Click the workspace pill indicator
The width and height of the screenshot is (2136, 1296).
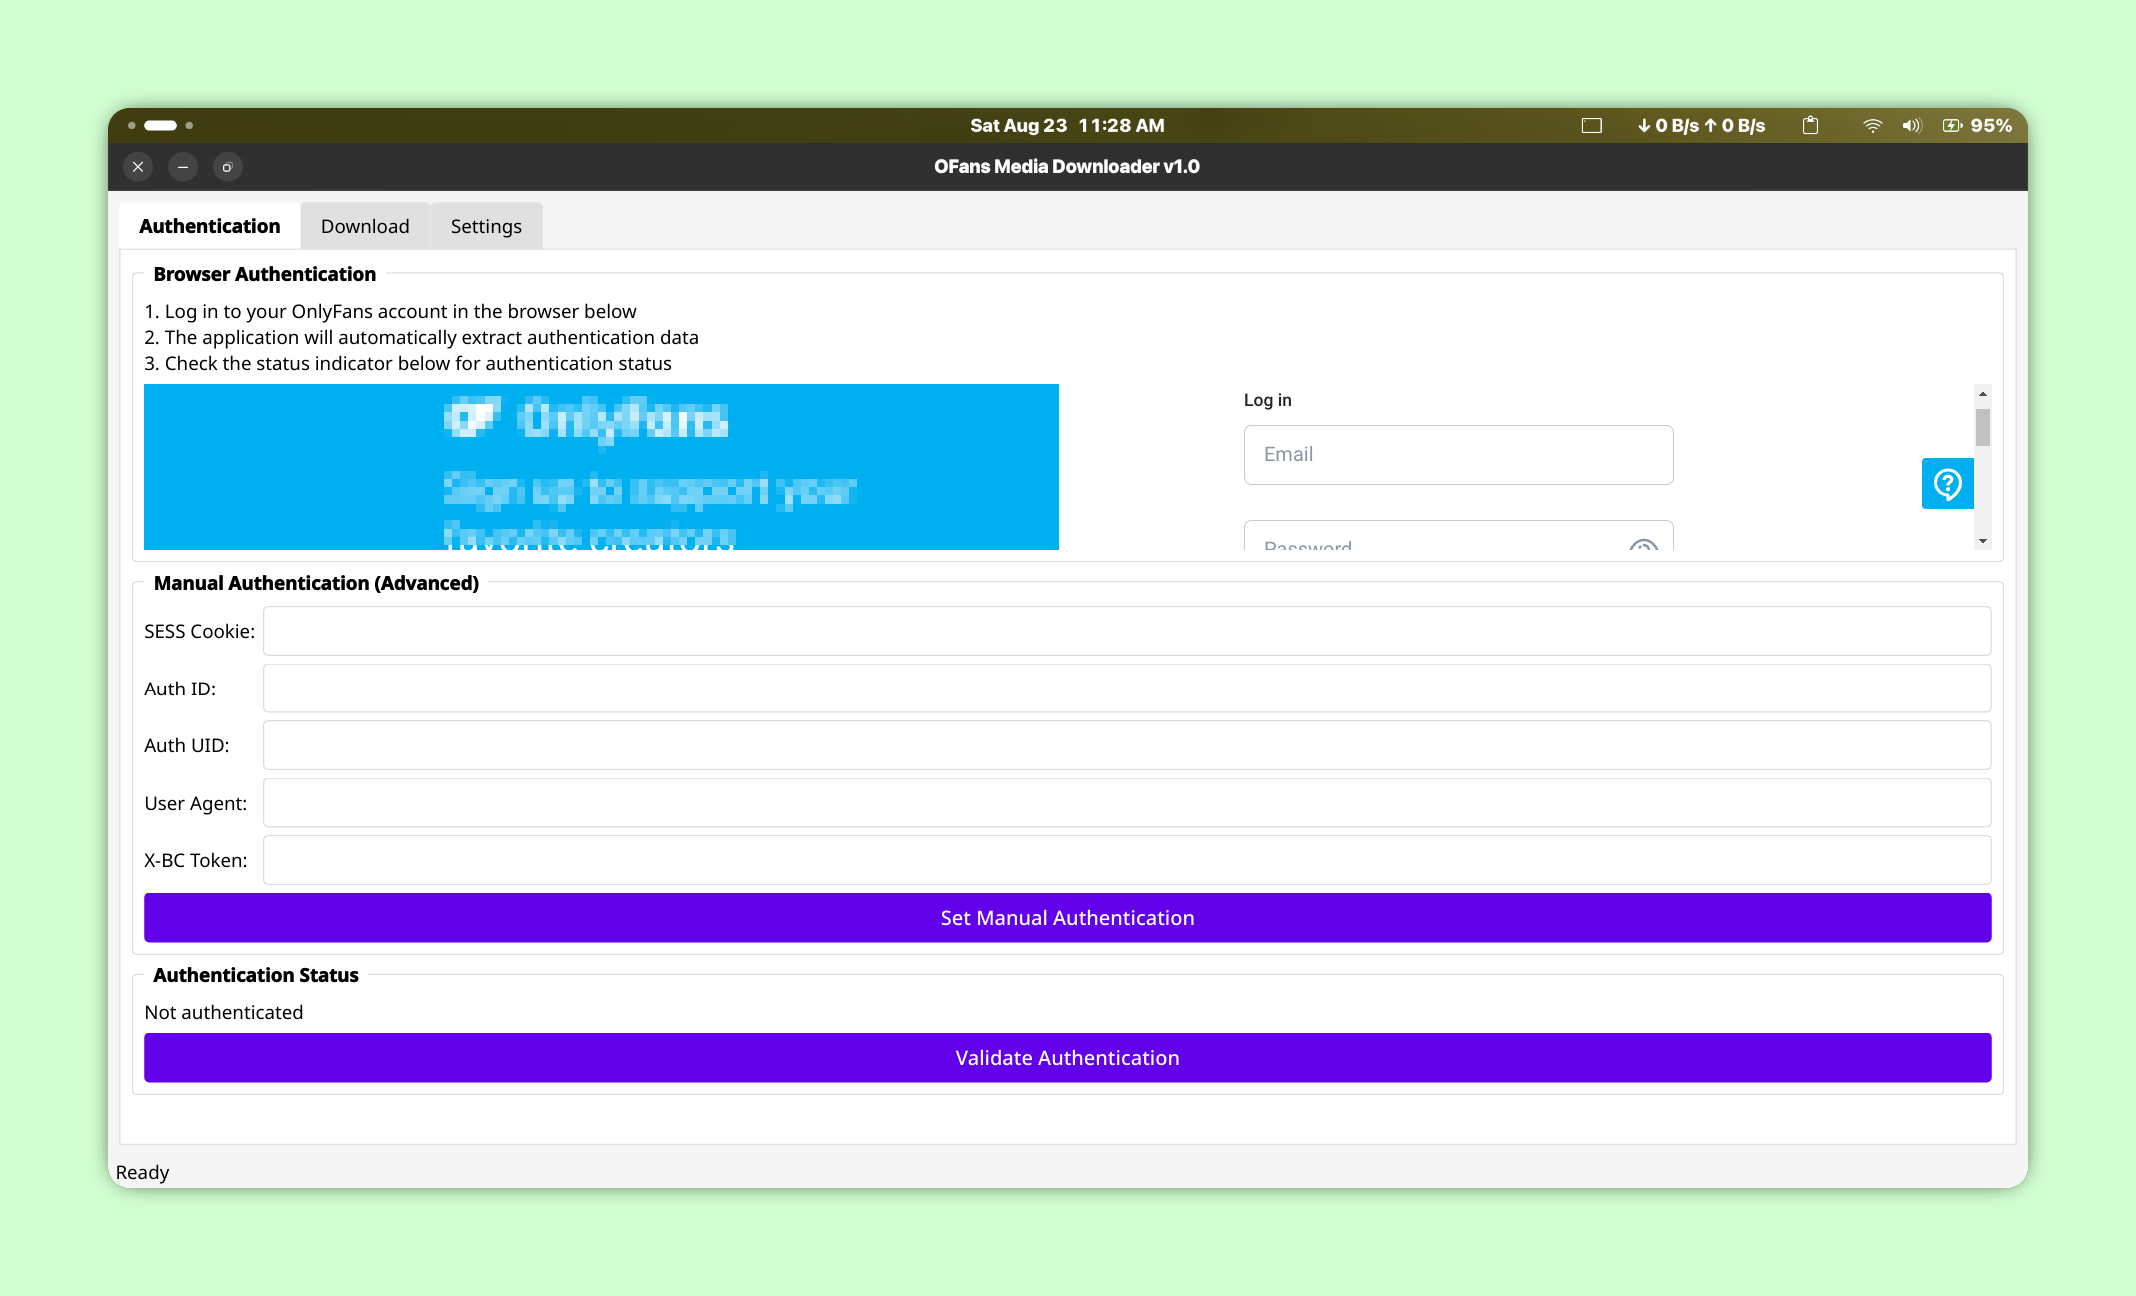coord(160,125)
